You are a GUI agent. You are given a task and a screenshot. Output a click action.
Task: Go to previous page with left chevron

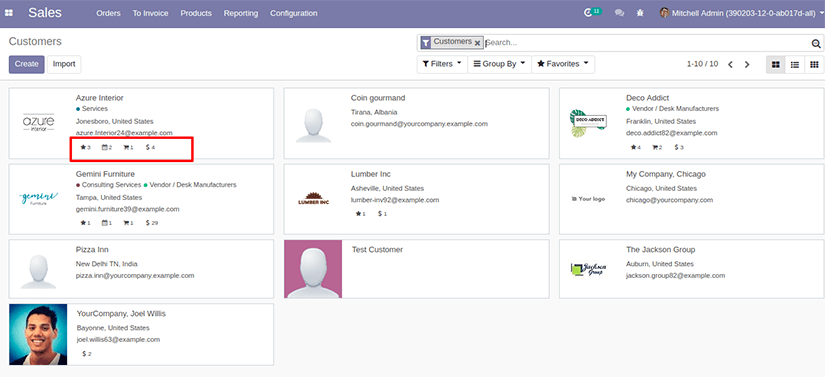pyautogui.click(x=730, y=64)
